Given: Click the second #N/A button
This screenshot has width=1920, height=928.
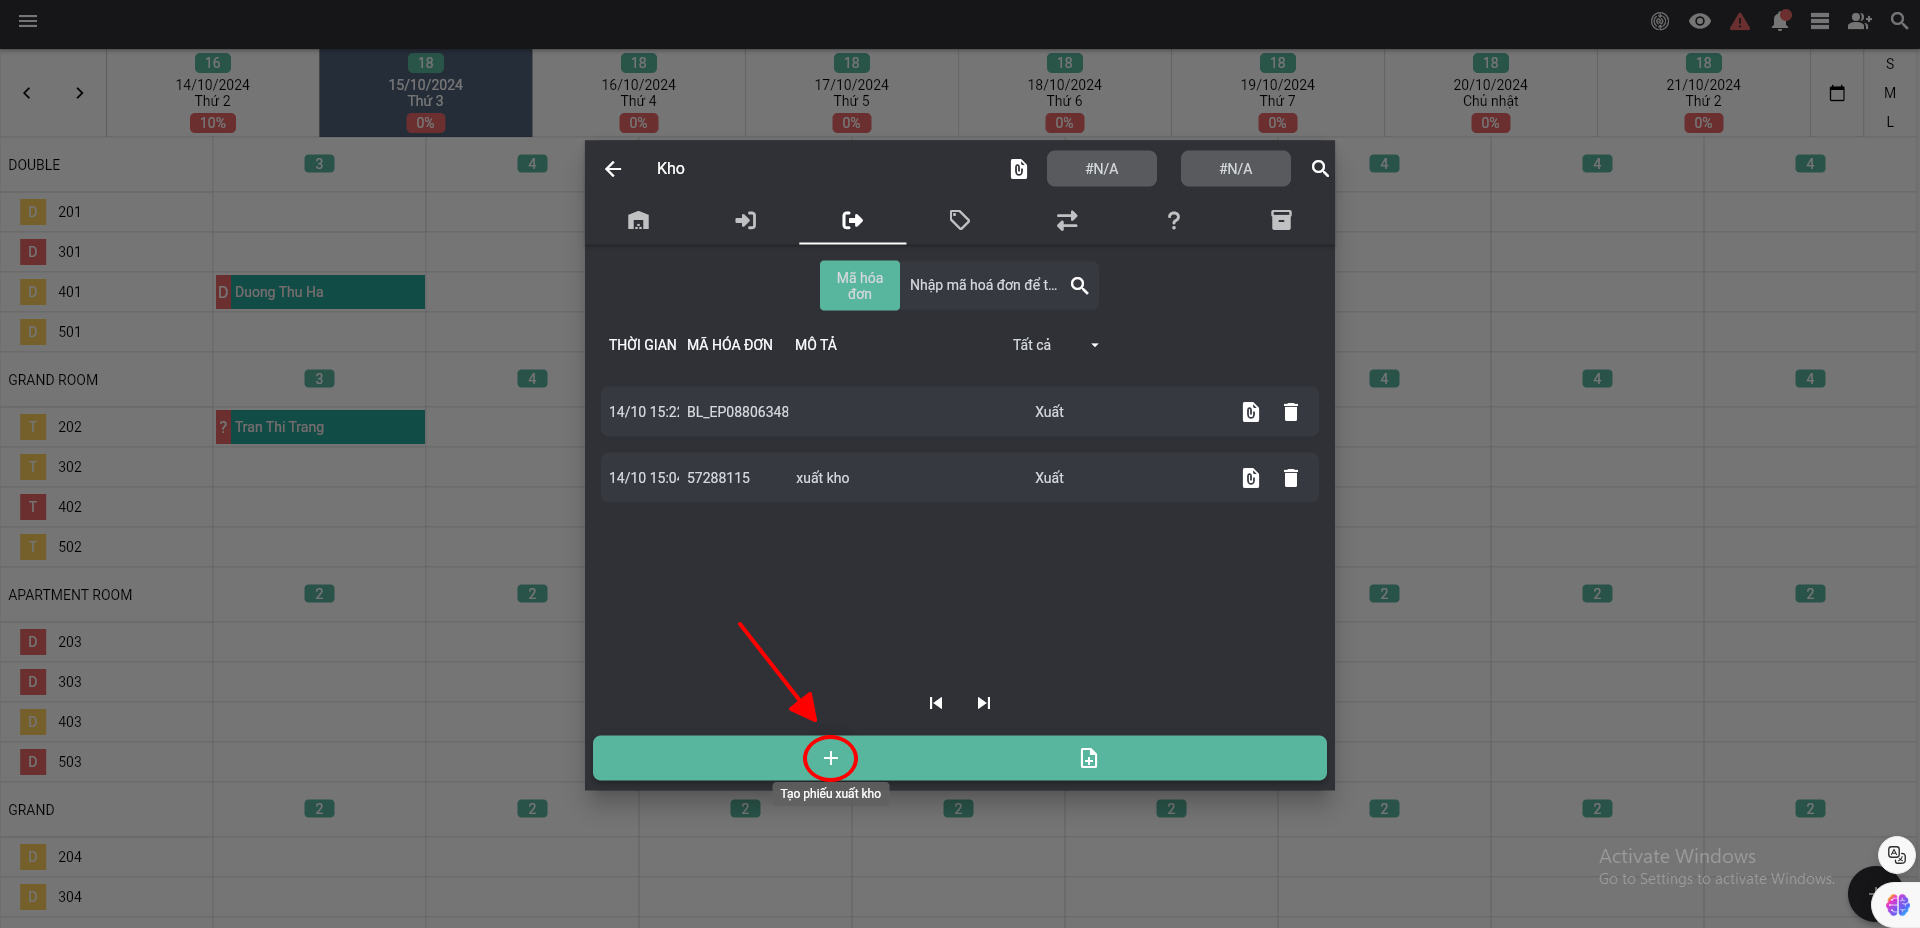Looking at the screenshot, I should tap(1236, 169).
